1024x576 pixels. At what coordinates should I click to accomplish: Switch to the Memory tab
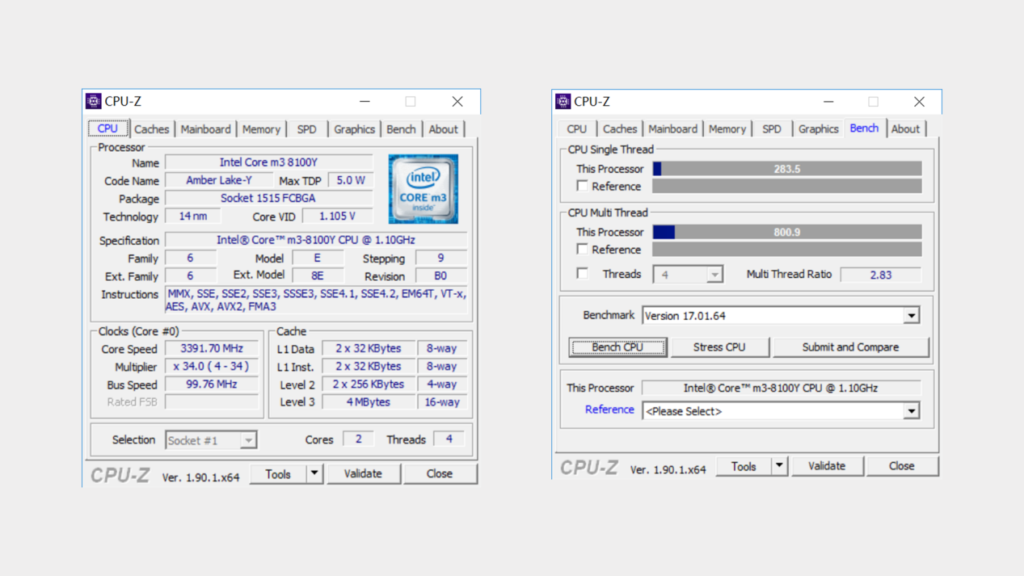coord(261,128)
